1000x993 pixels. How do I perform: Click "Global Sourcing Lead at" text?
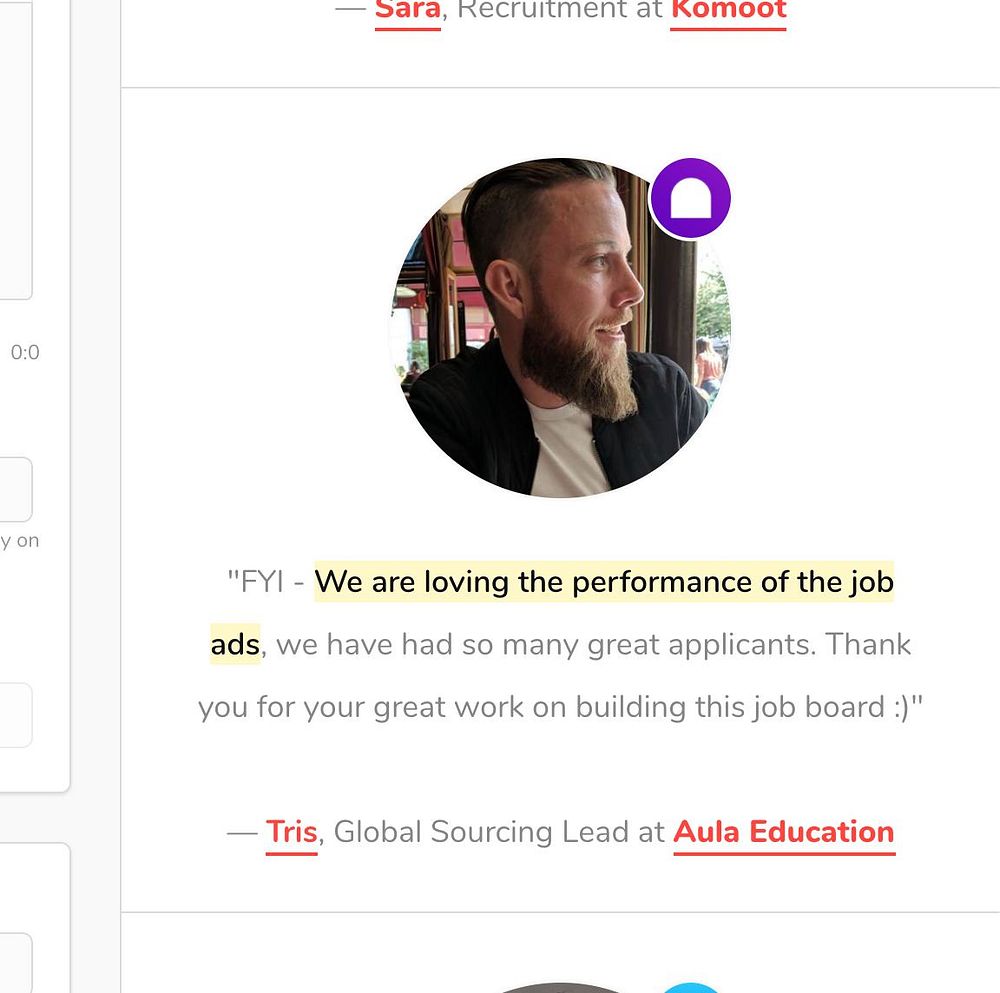tap(499, 832)
